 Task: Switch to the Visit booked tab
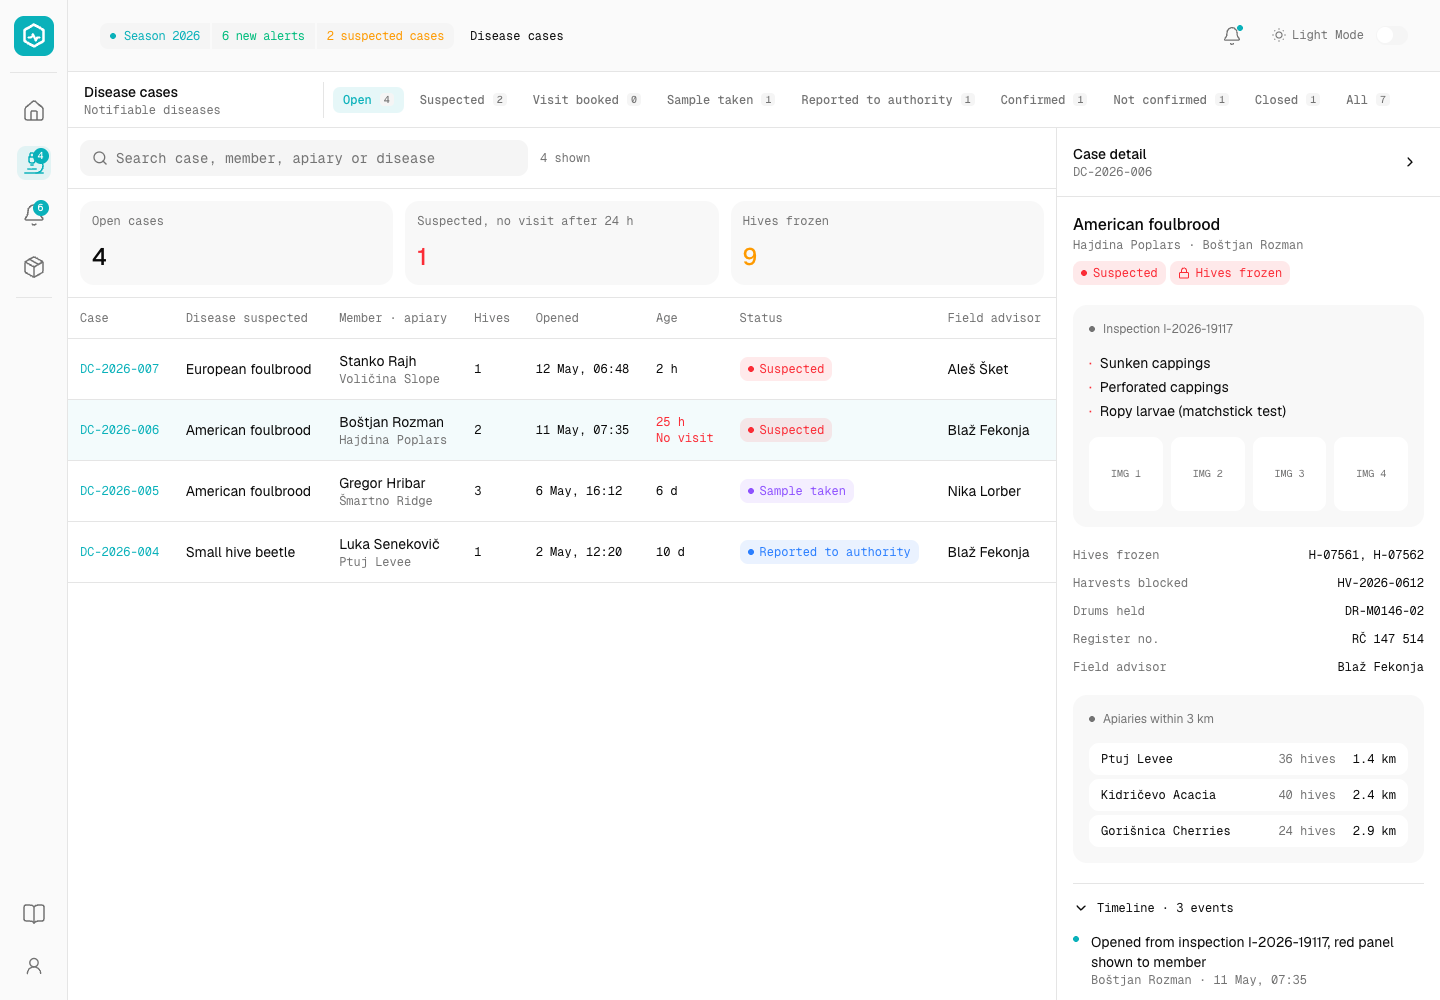(x=586, y=100)
